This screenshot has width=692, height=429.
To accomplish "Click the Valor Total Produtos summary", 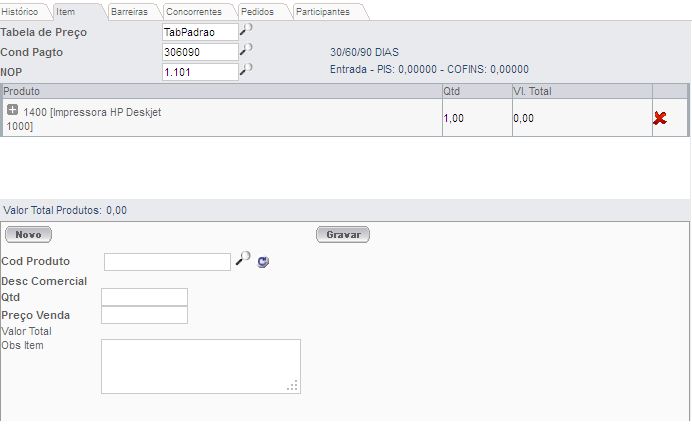I will (x=65, y=210).
